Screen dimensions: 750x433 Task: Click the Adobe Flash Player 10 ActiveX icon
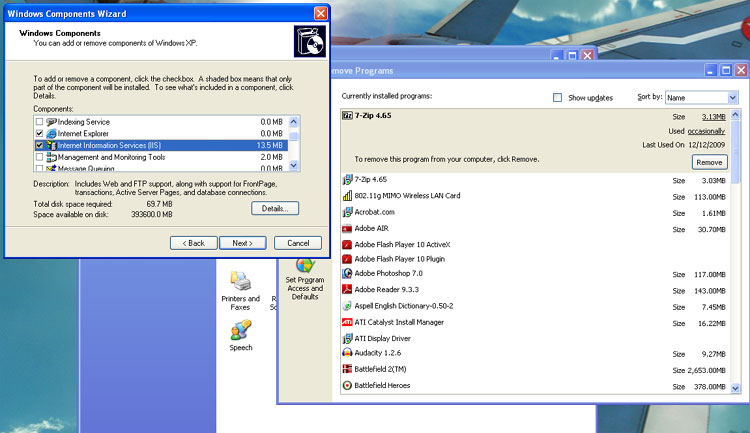click(x=347, y=244)
